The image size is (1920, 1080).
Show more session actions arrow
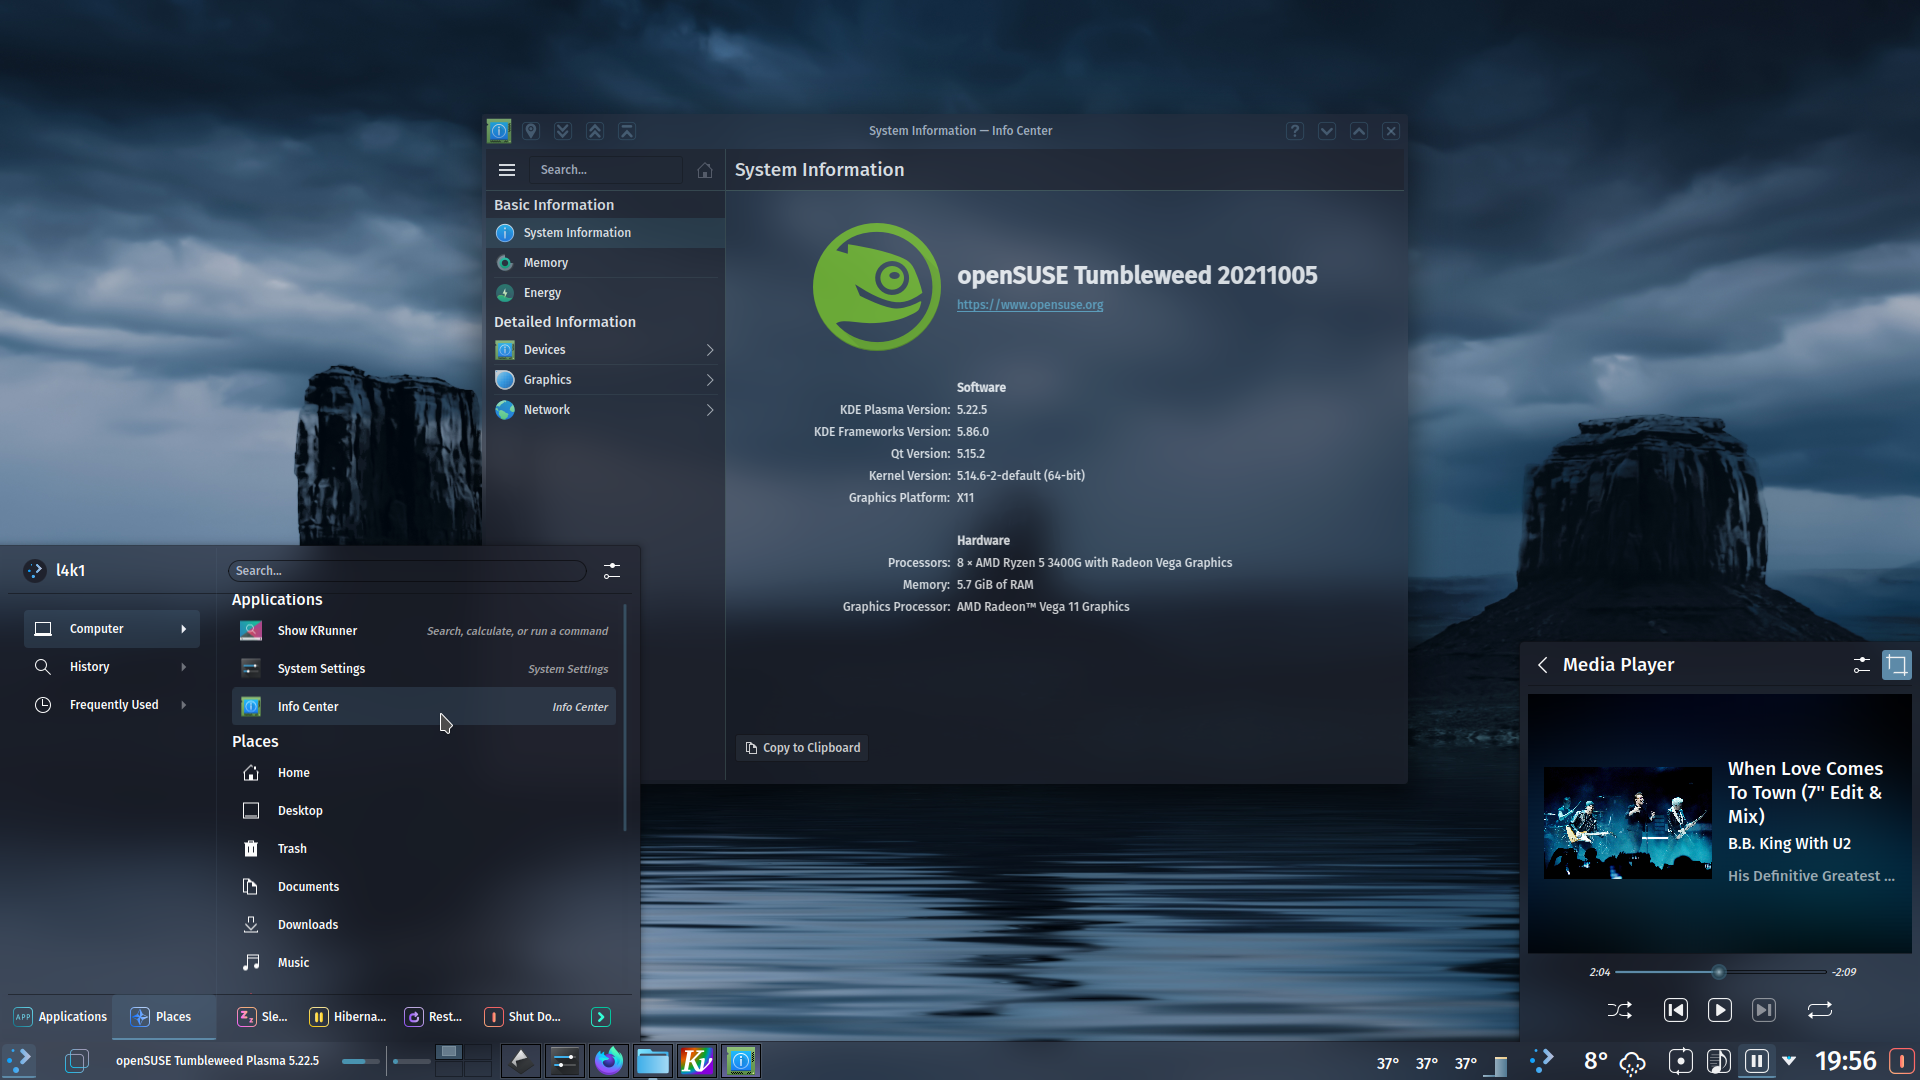[x=601, y=1017]
